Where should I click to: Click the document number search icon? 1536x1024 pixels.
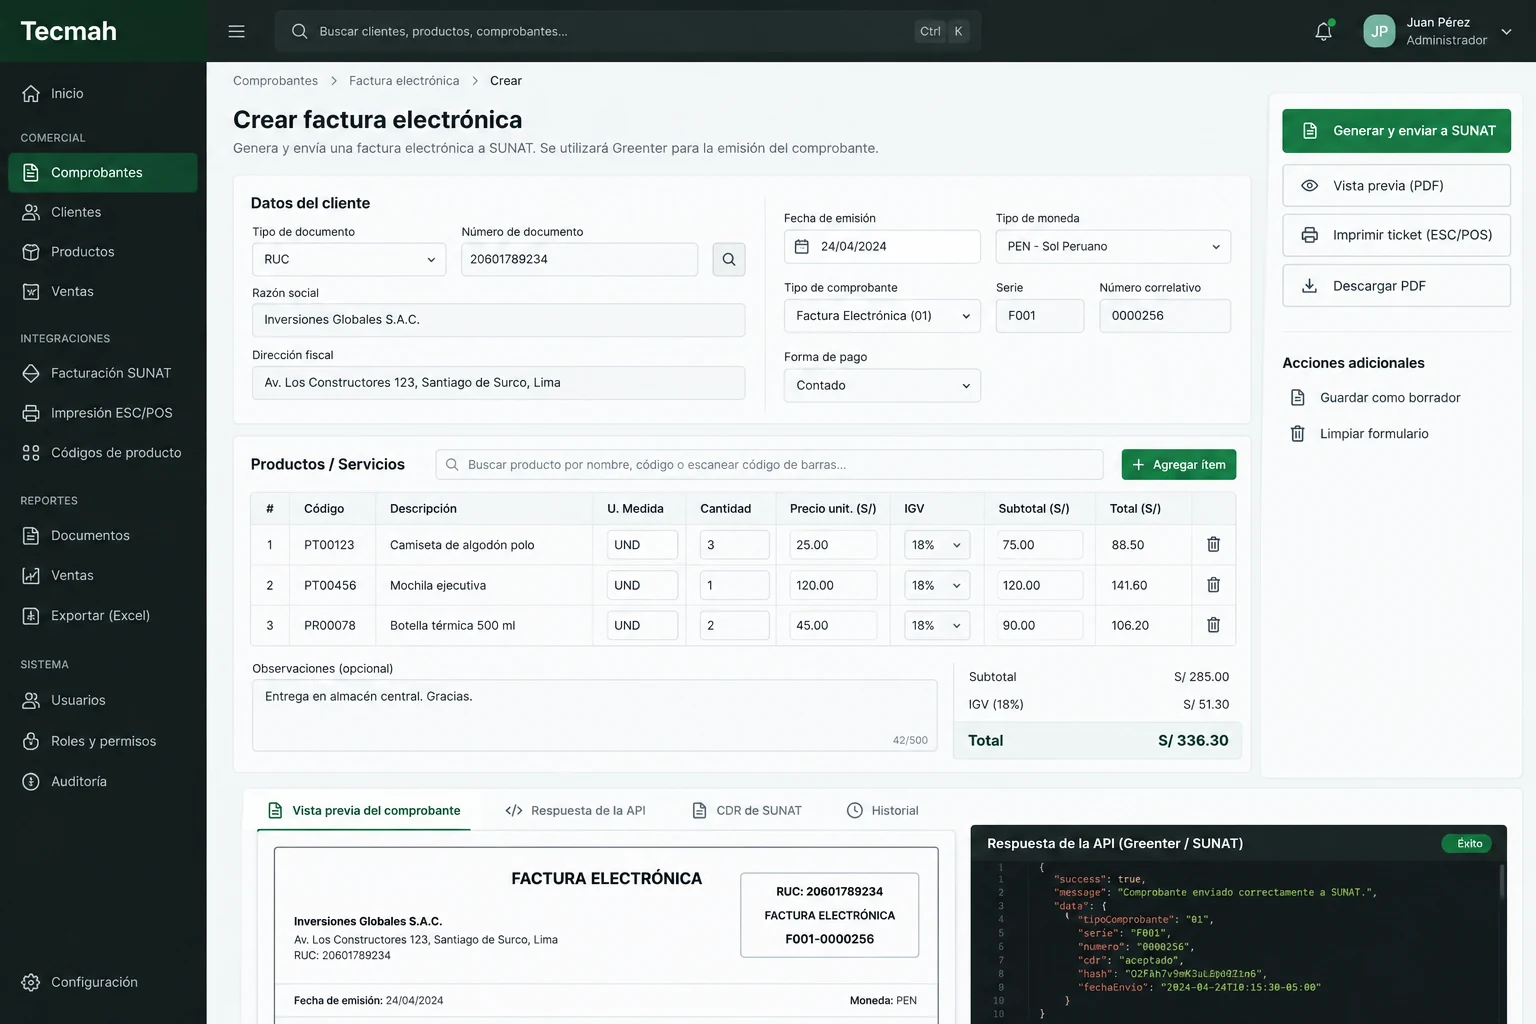[729, 259]
